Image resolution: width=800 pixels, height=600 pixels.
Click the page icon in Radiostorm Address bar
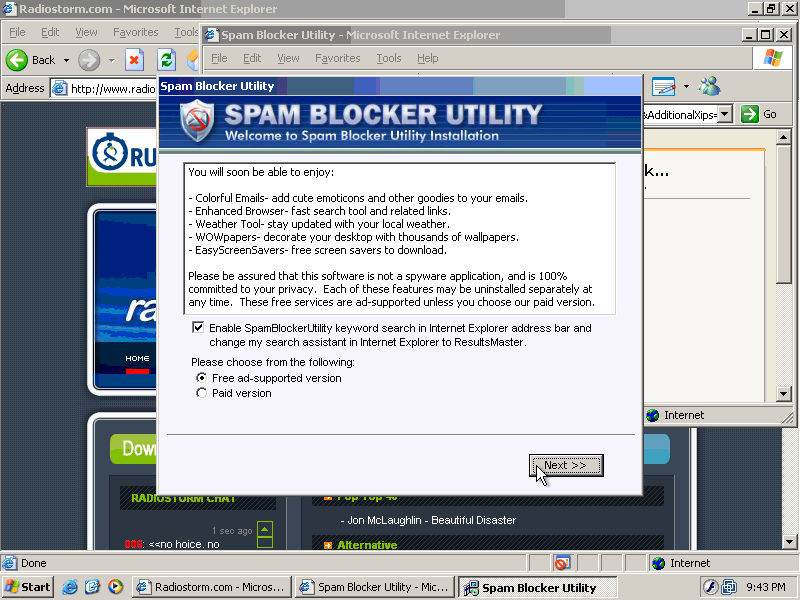pos(60,88)
